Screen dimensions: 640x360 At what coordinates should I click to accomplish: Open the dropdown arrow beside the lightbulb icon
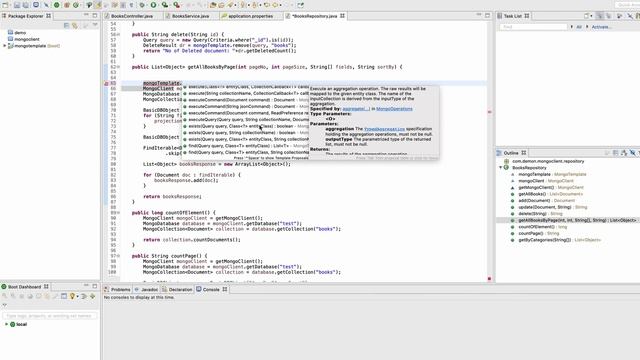click(77, 296)
